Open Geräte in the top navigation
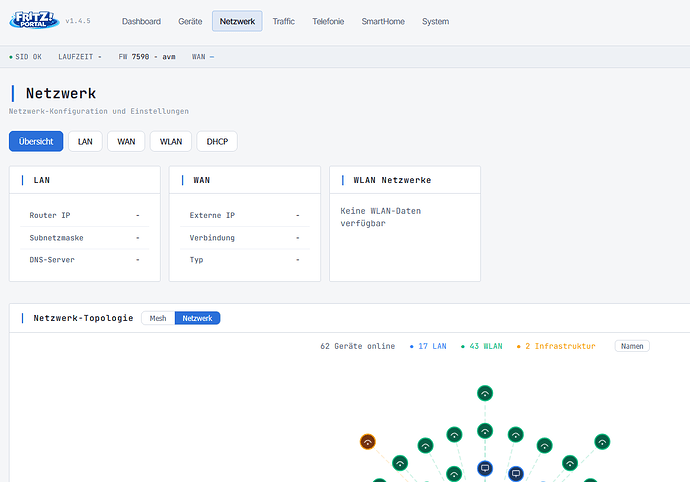The width and height of the screenshot is (690, 482). point(190,21)
